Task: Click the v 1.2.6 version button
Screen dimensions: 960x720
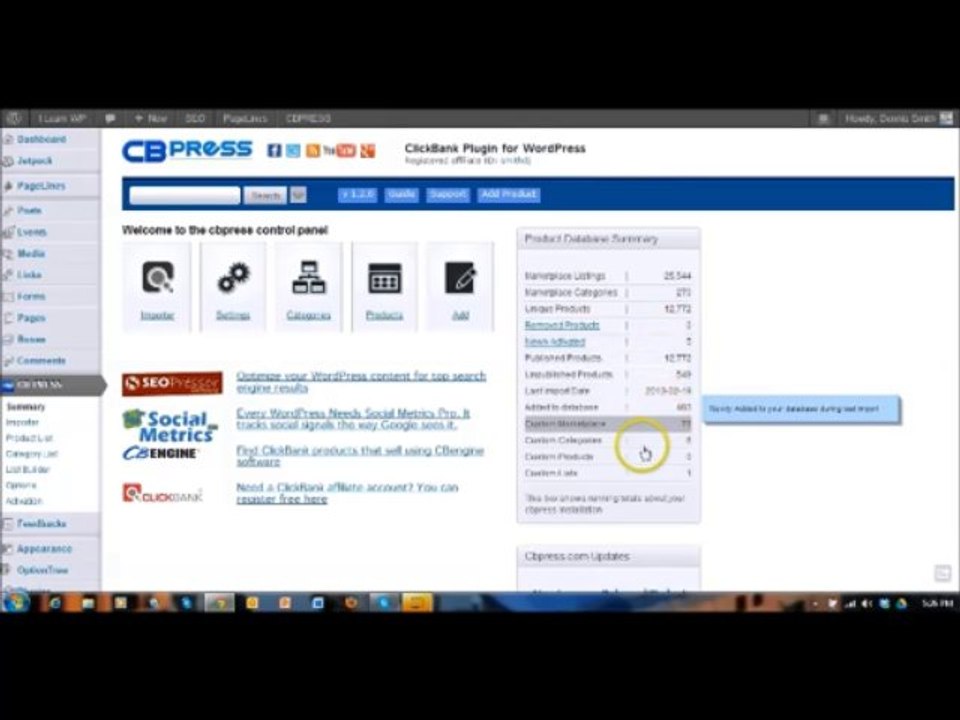Action: tap(358, 194)
